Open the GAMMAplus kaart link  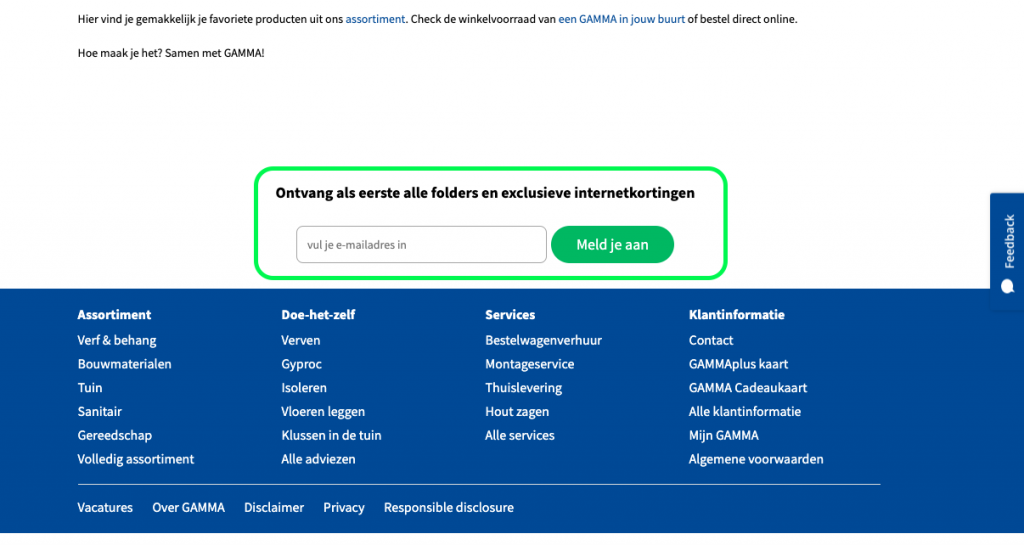coord(738,364)
